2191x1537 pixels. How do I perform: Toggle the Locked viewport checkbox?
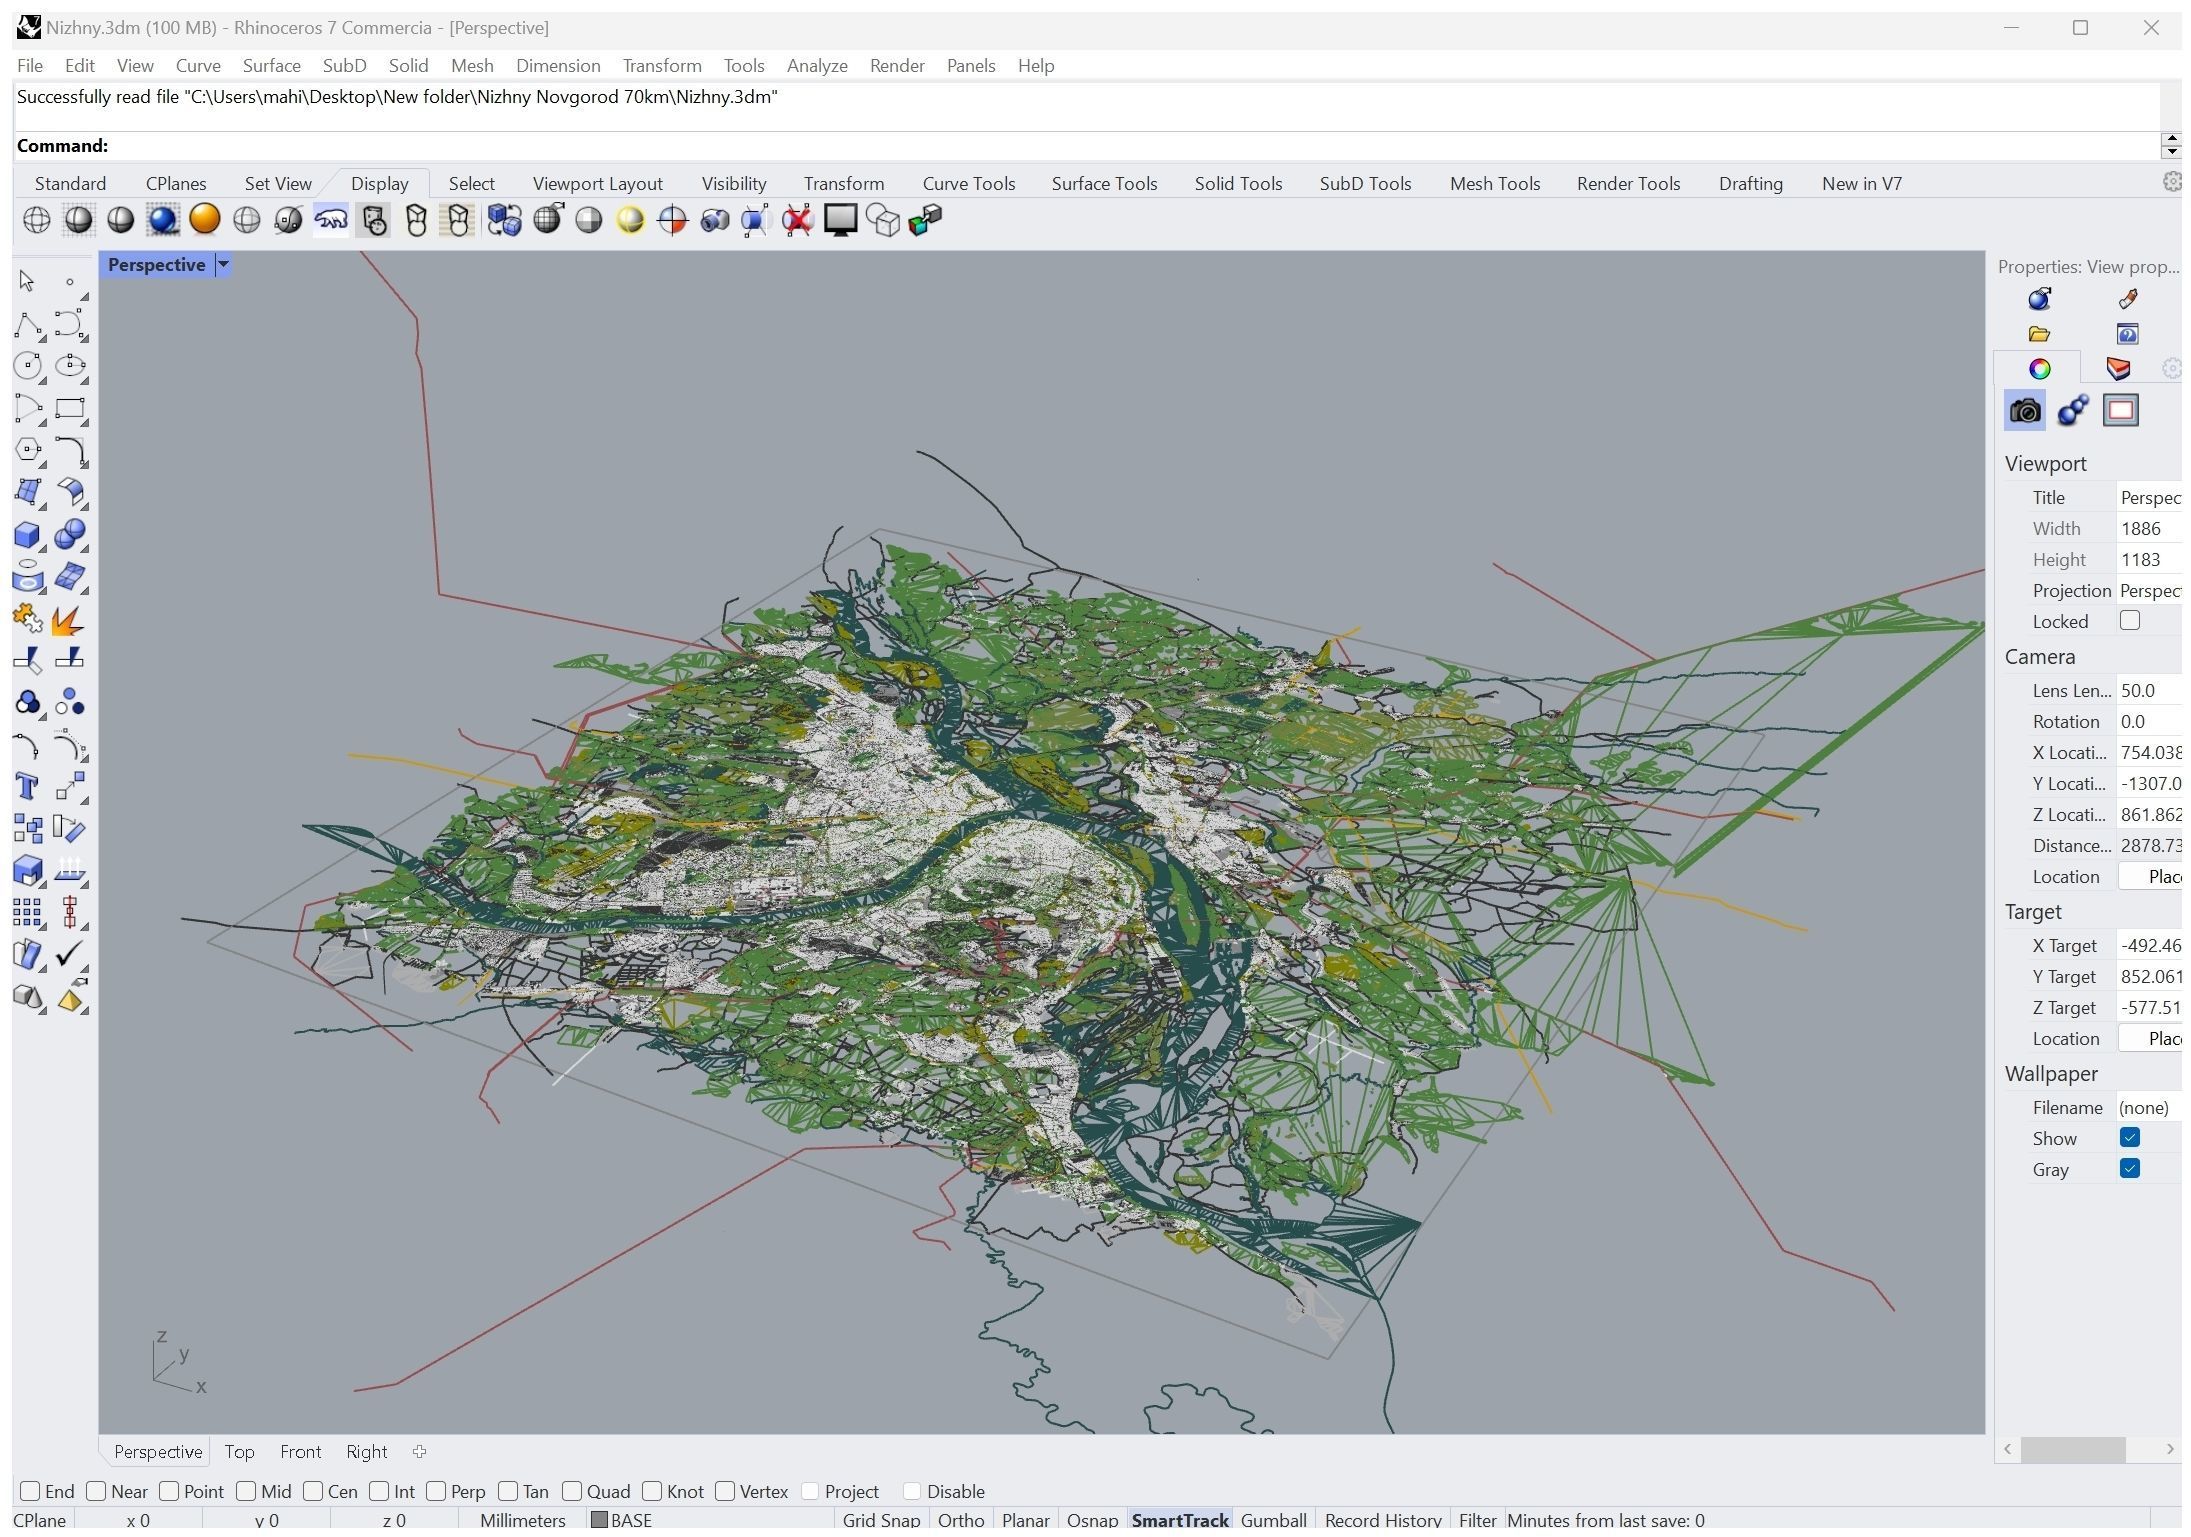[2130, 621]
